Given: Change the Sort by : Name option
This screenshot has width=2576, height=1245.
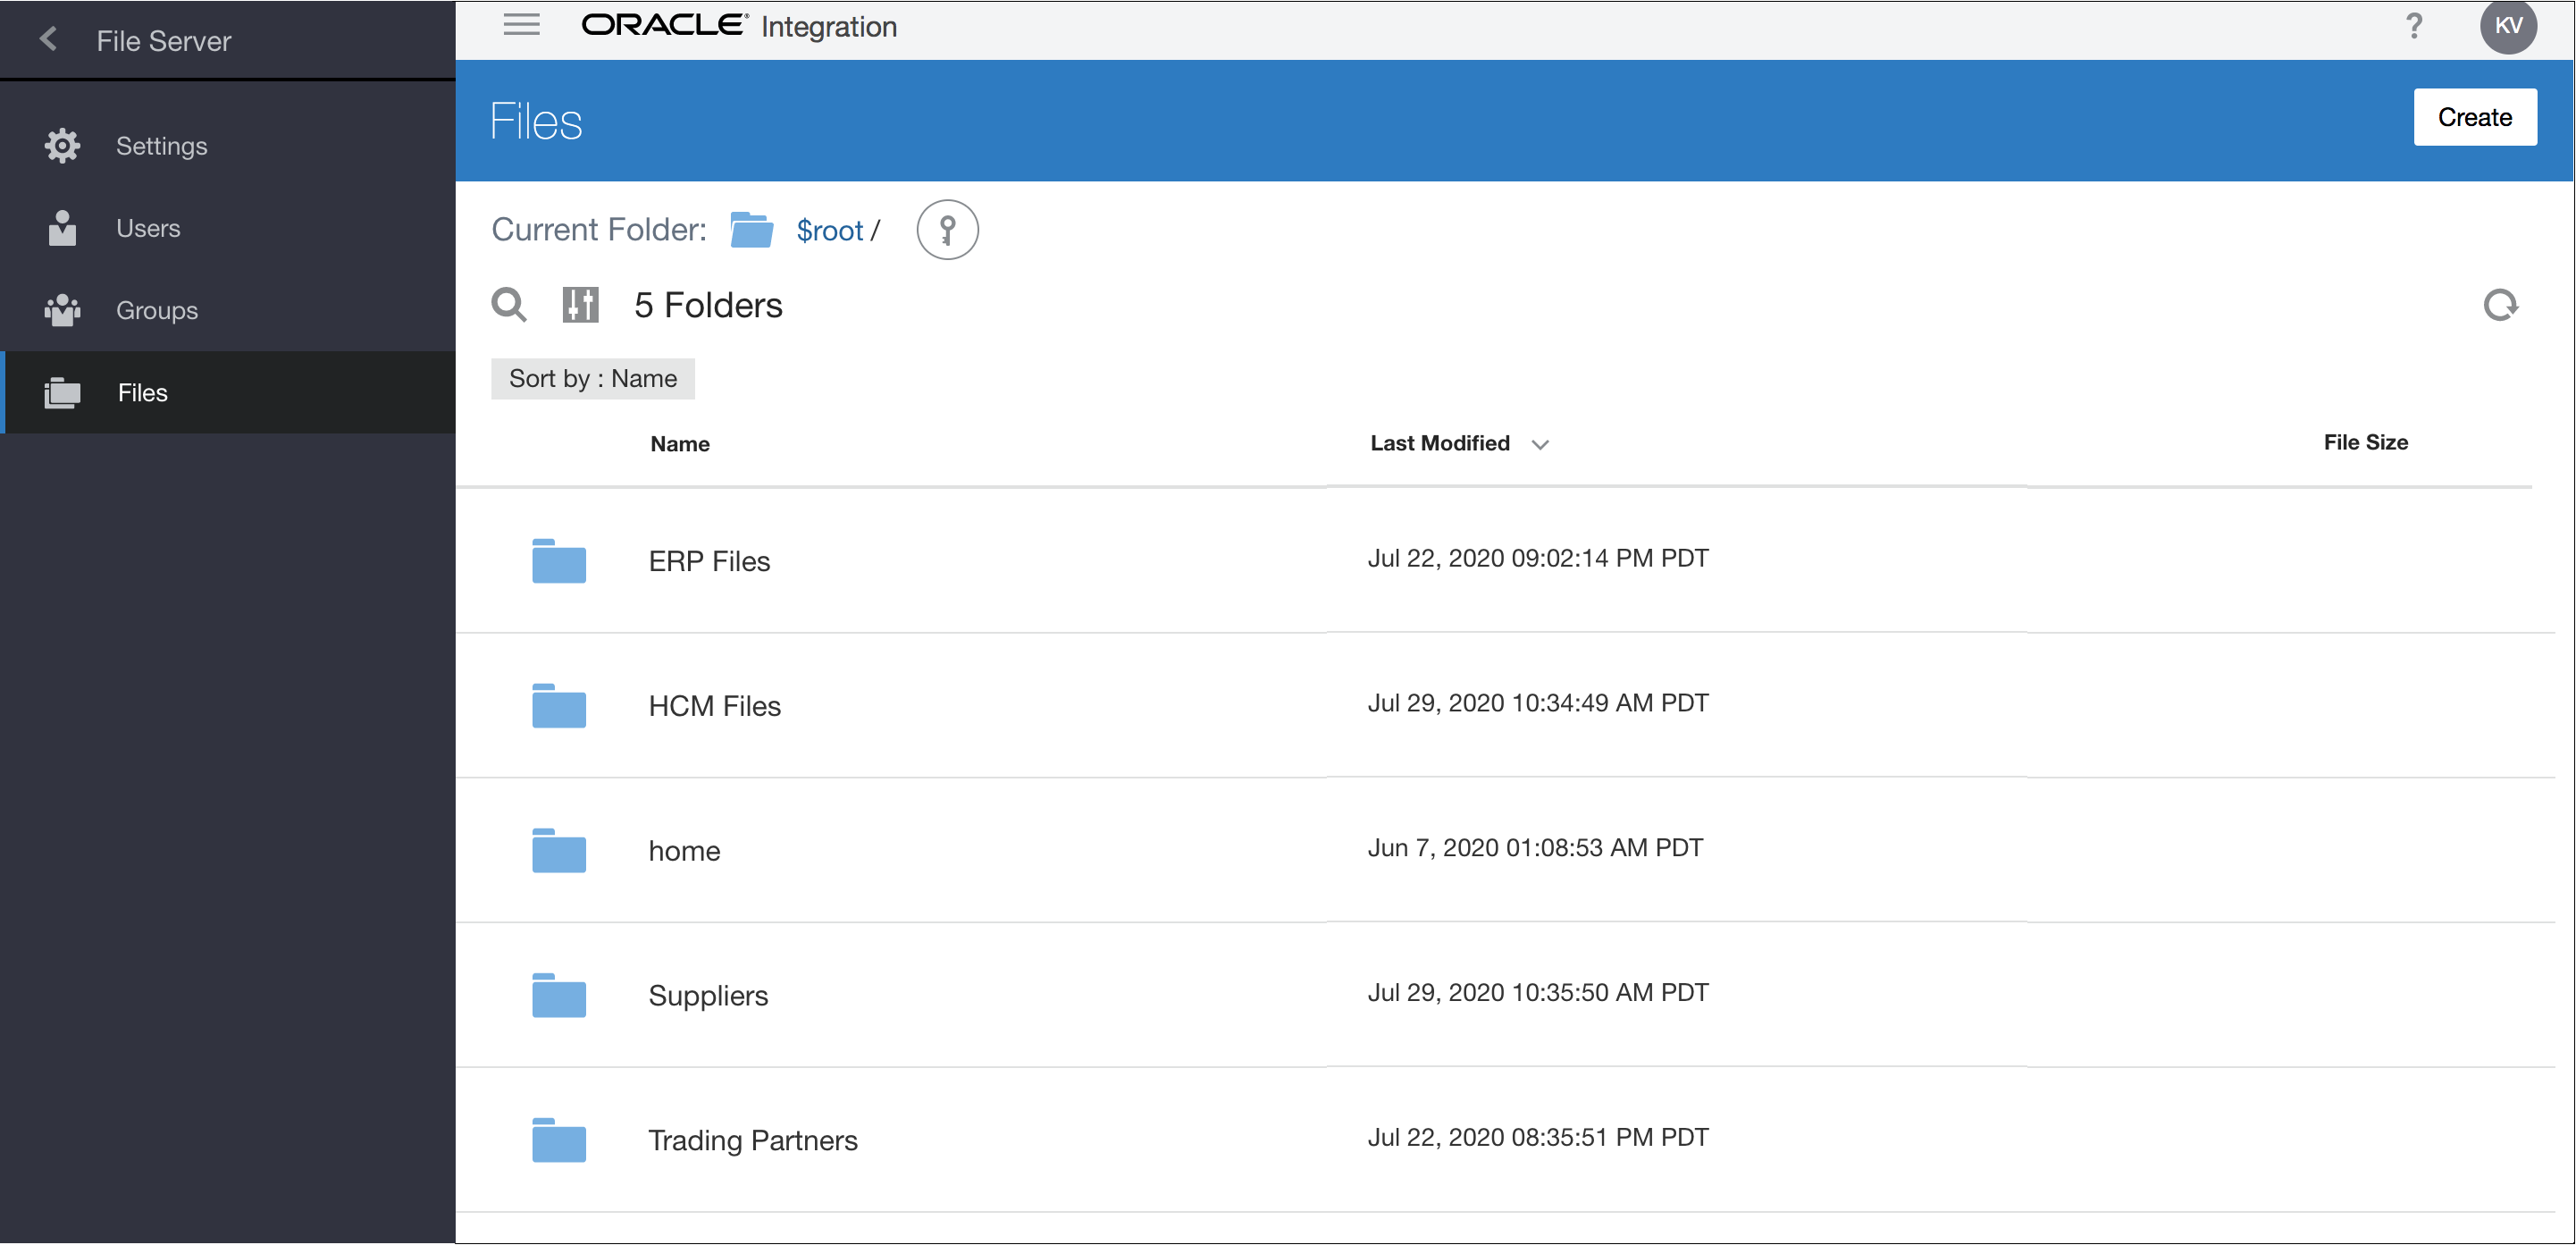Looking at the screenshot, I should [592, 378].
